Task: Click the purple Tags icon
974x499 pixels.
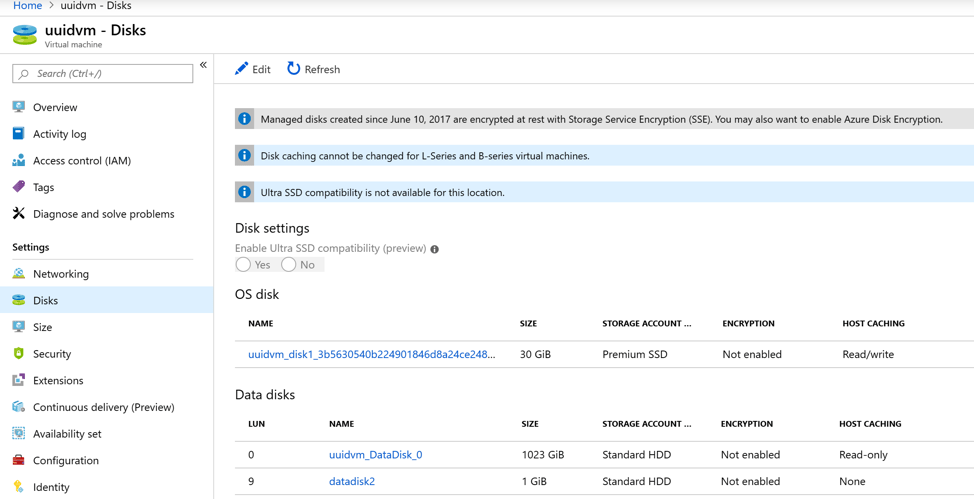Action: point(19,187)
